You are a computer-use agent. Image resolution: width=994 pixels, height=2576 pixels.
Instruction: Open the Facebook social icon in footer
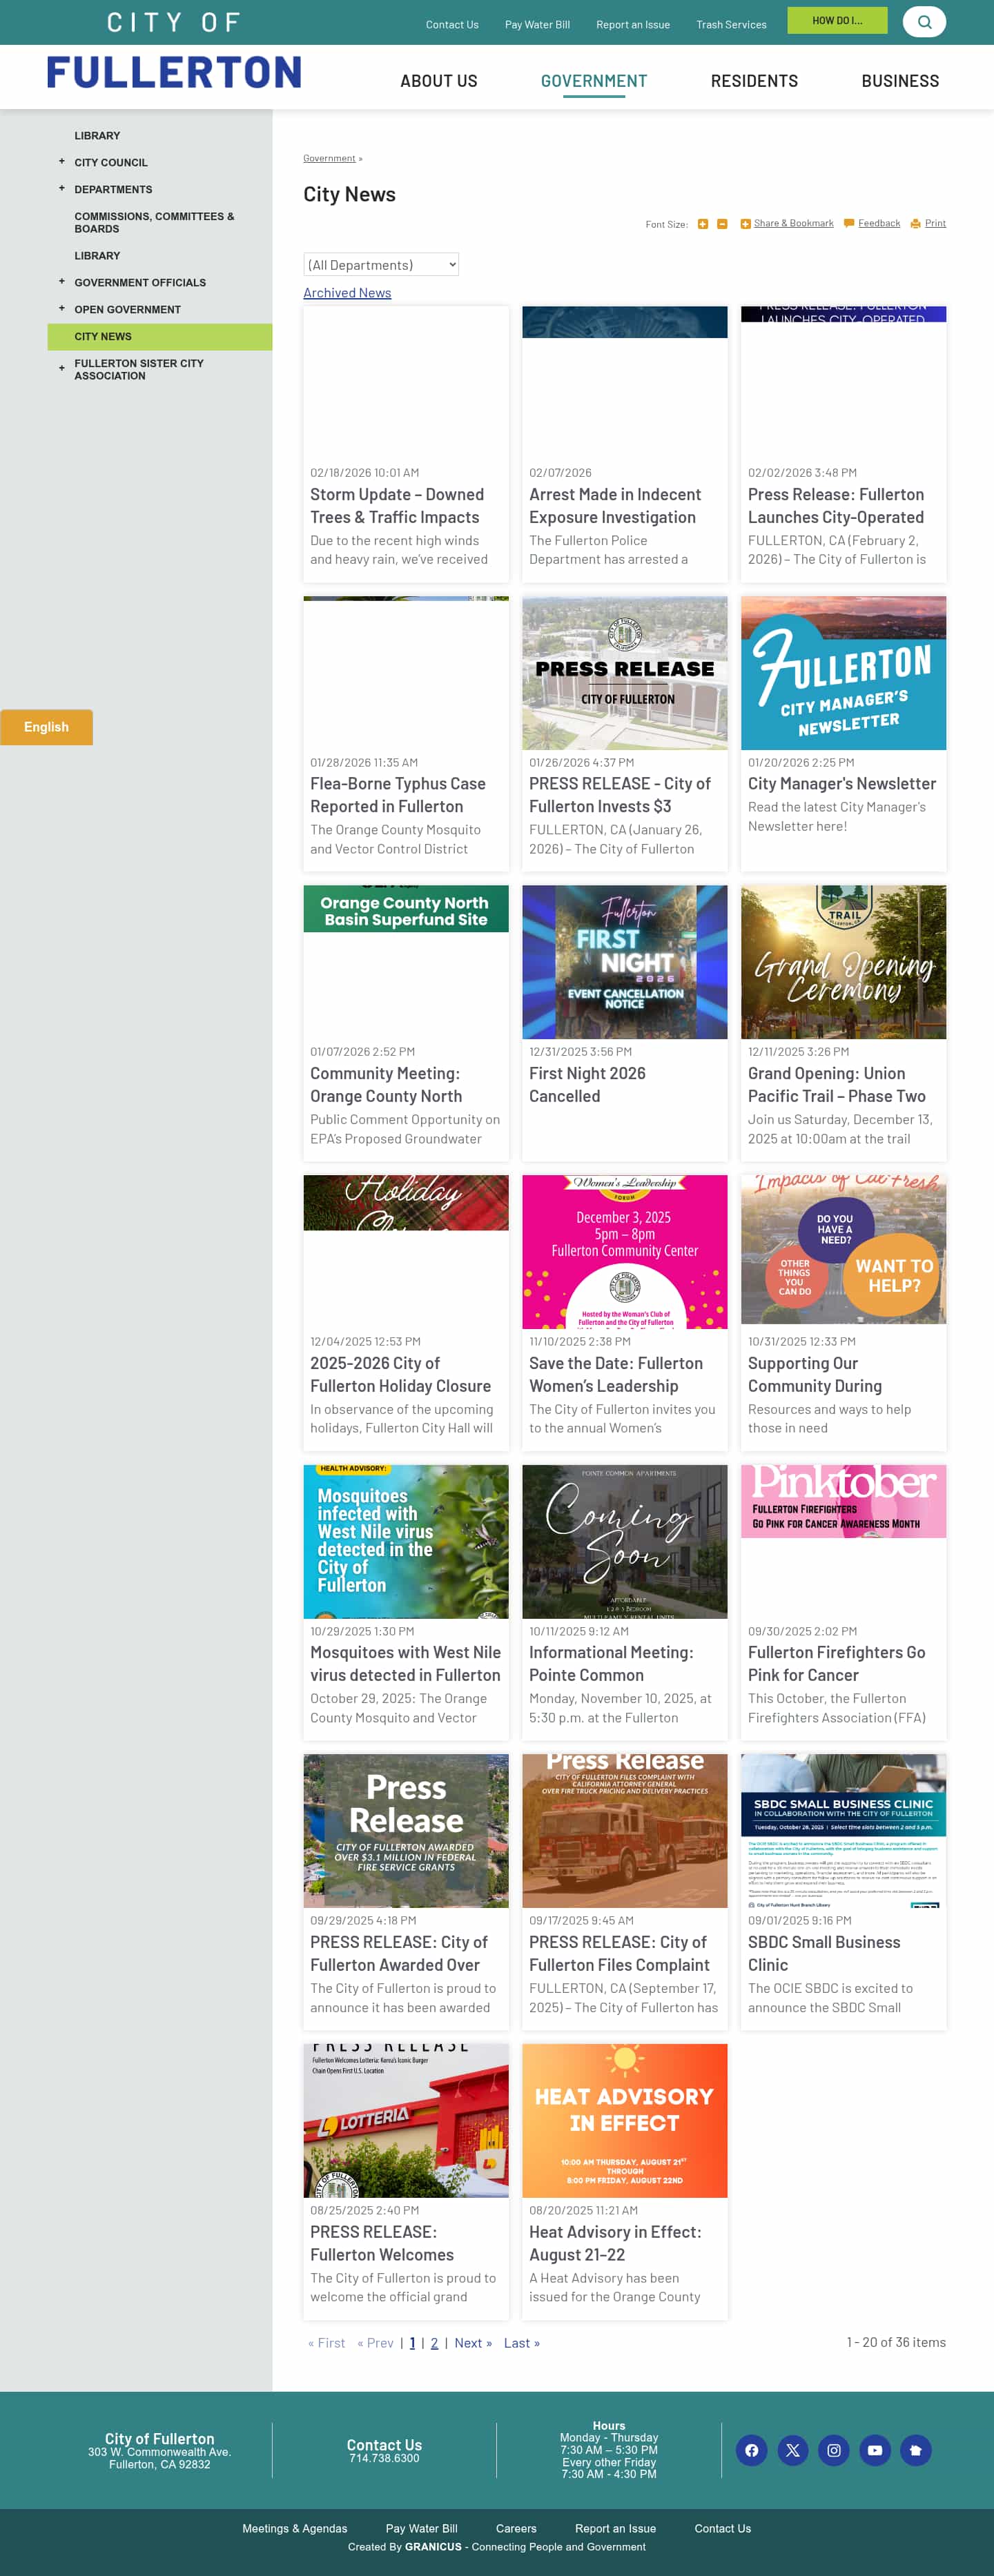(752, 2450)
